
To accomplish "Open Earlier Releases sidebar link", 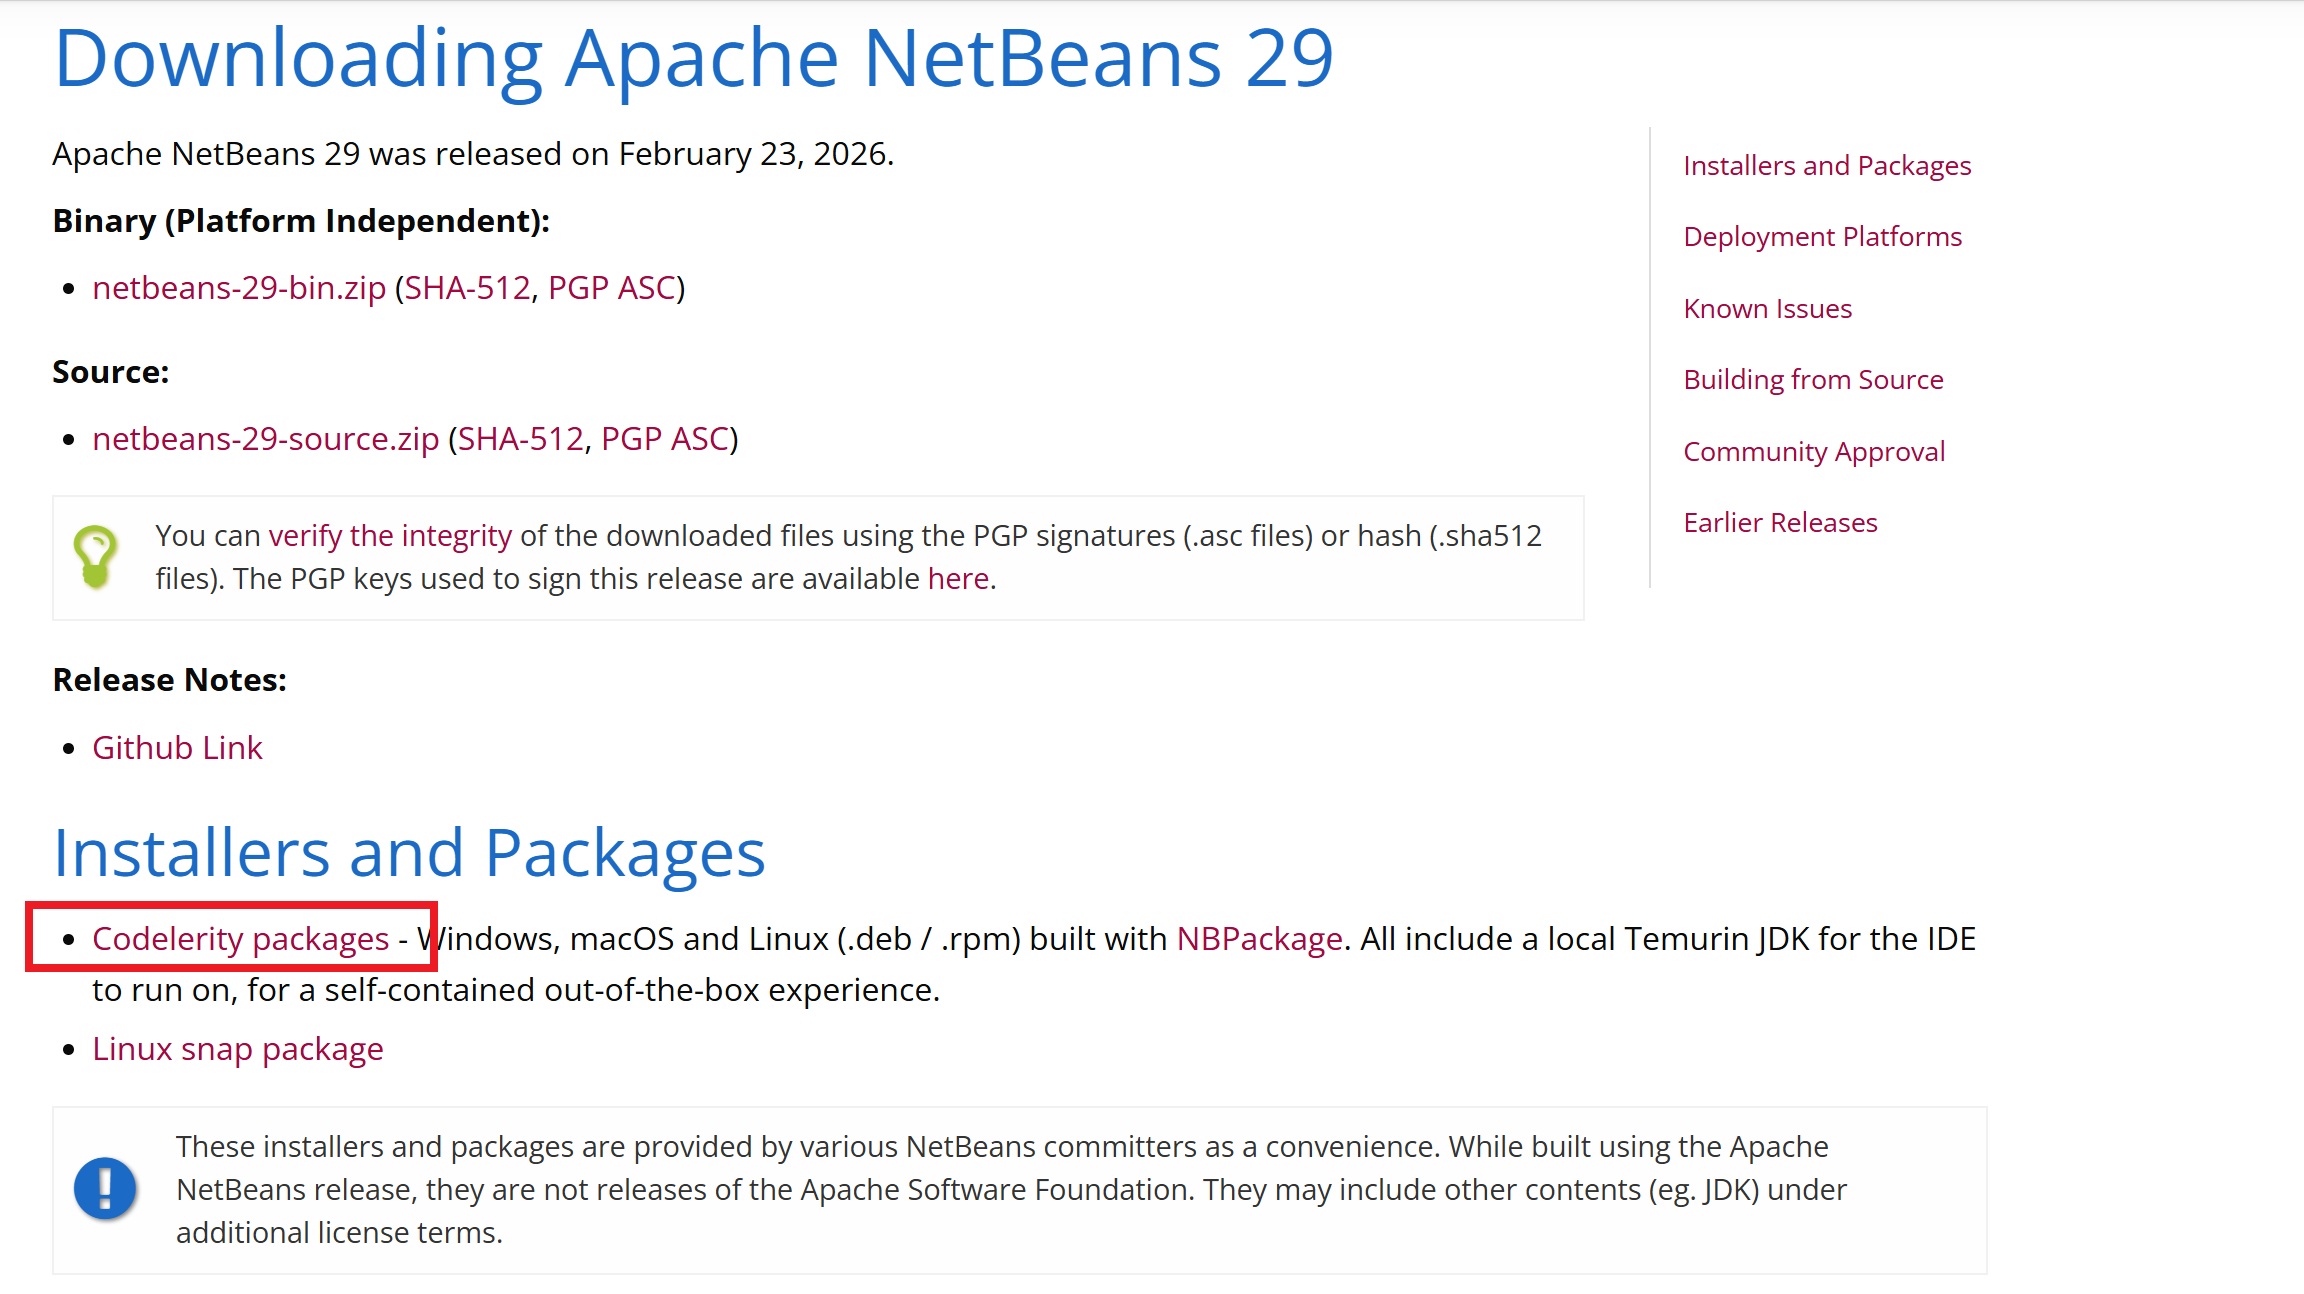I will (1780, 523).
